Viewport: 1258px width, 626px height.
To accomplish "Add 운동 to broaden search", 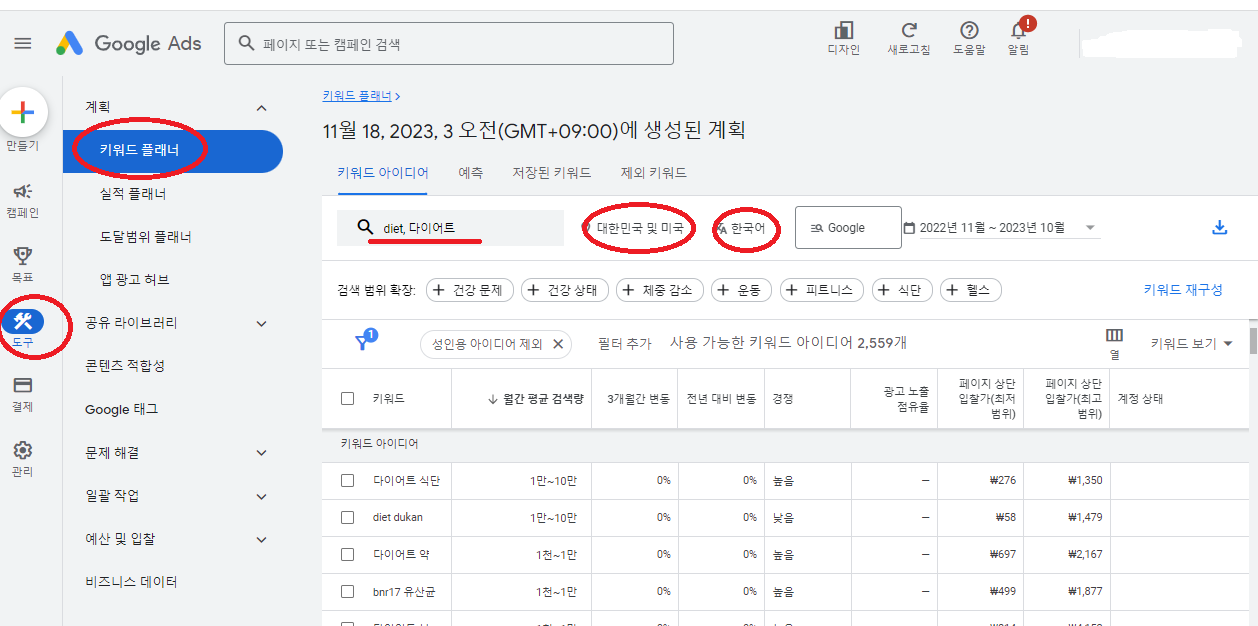I will [741, 290].
